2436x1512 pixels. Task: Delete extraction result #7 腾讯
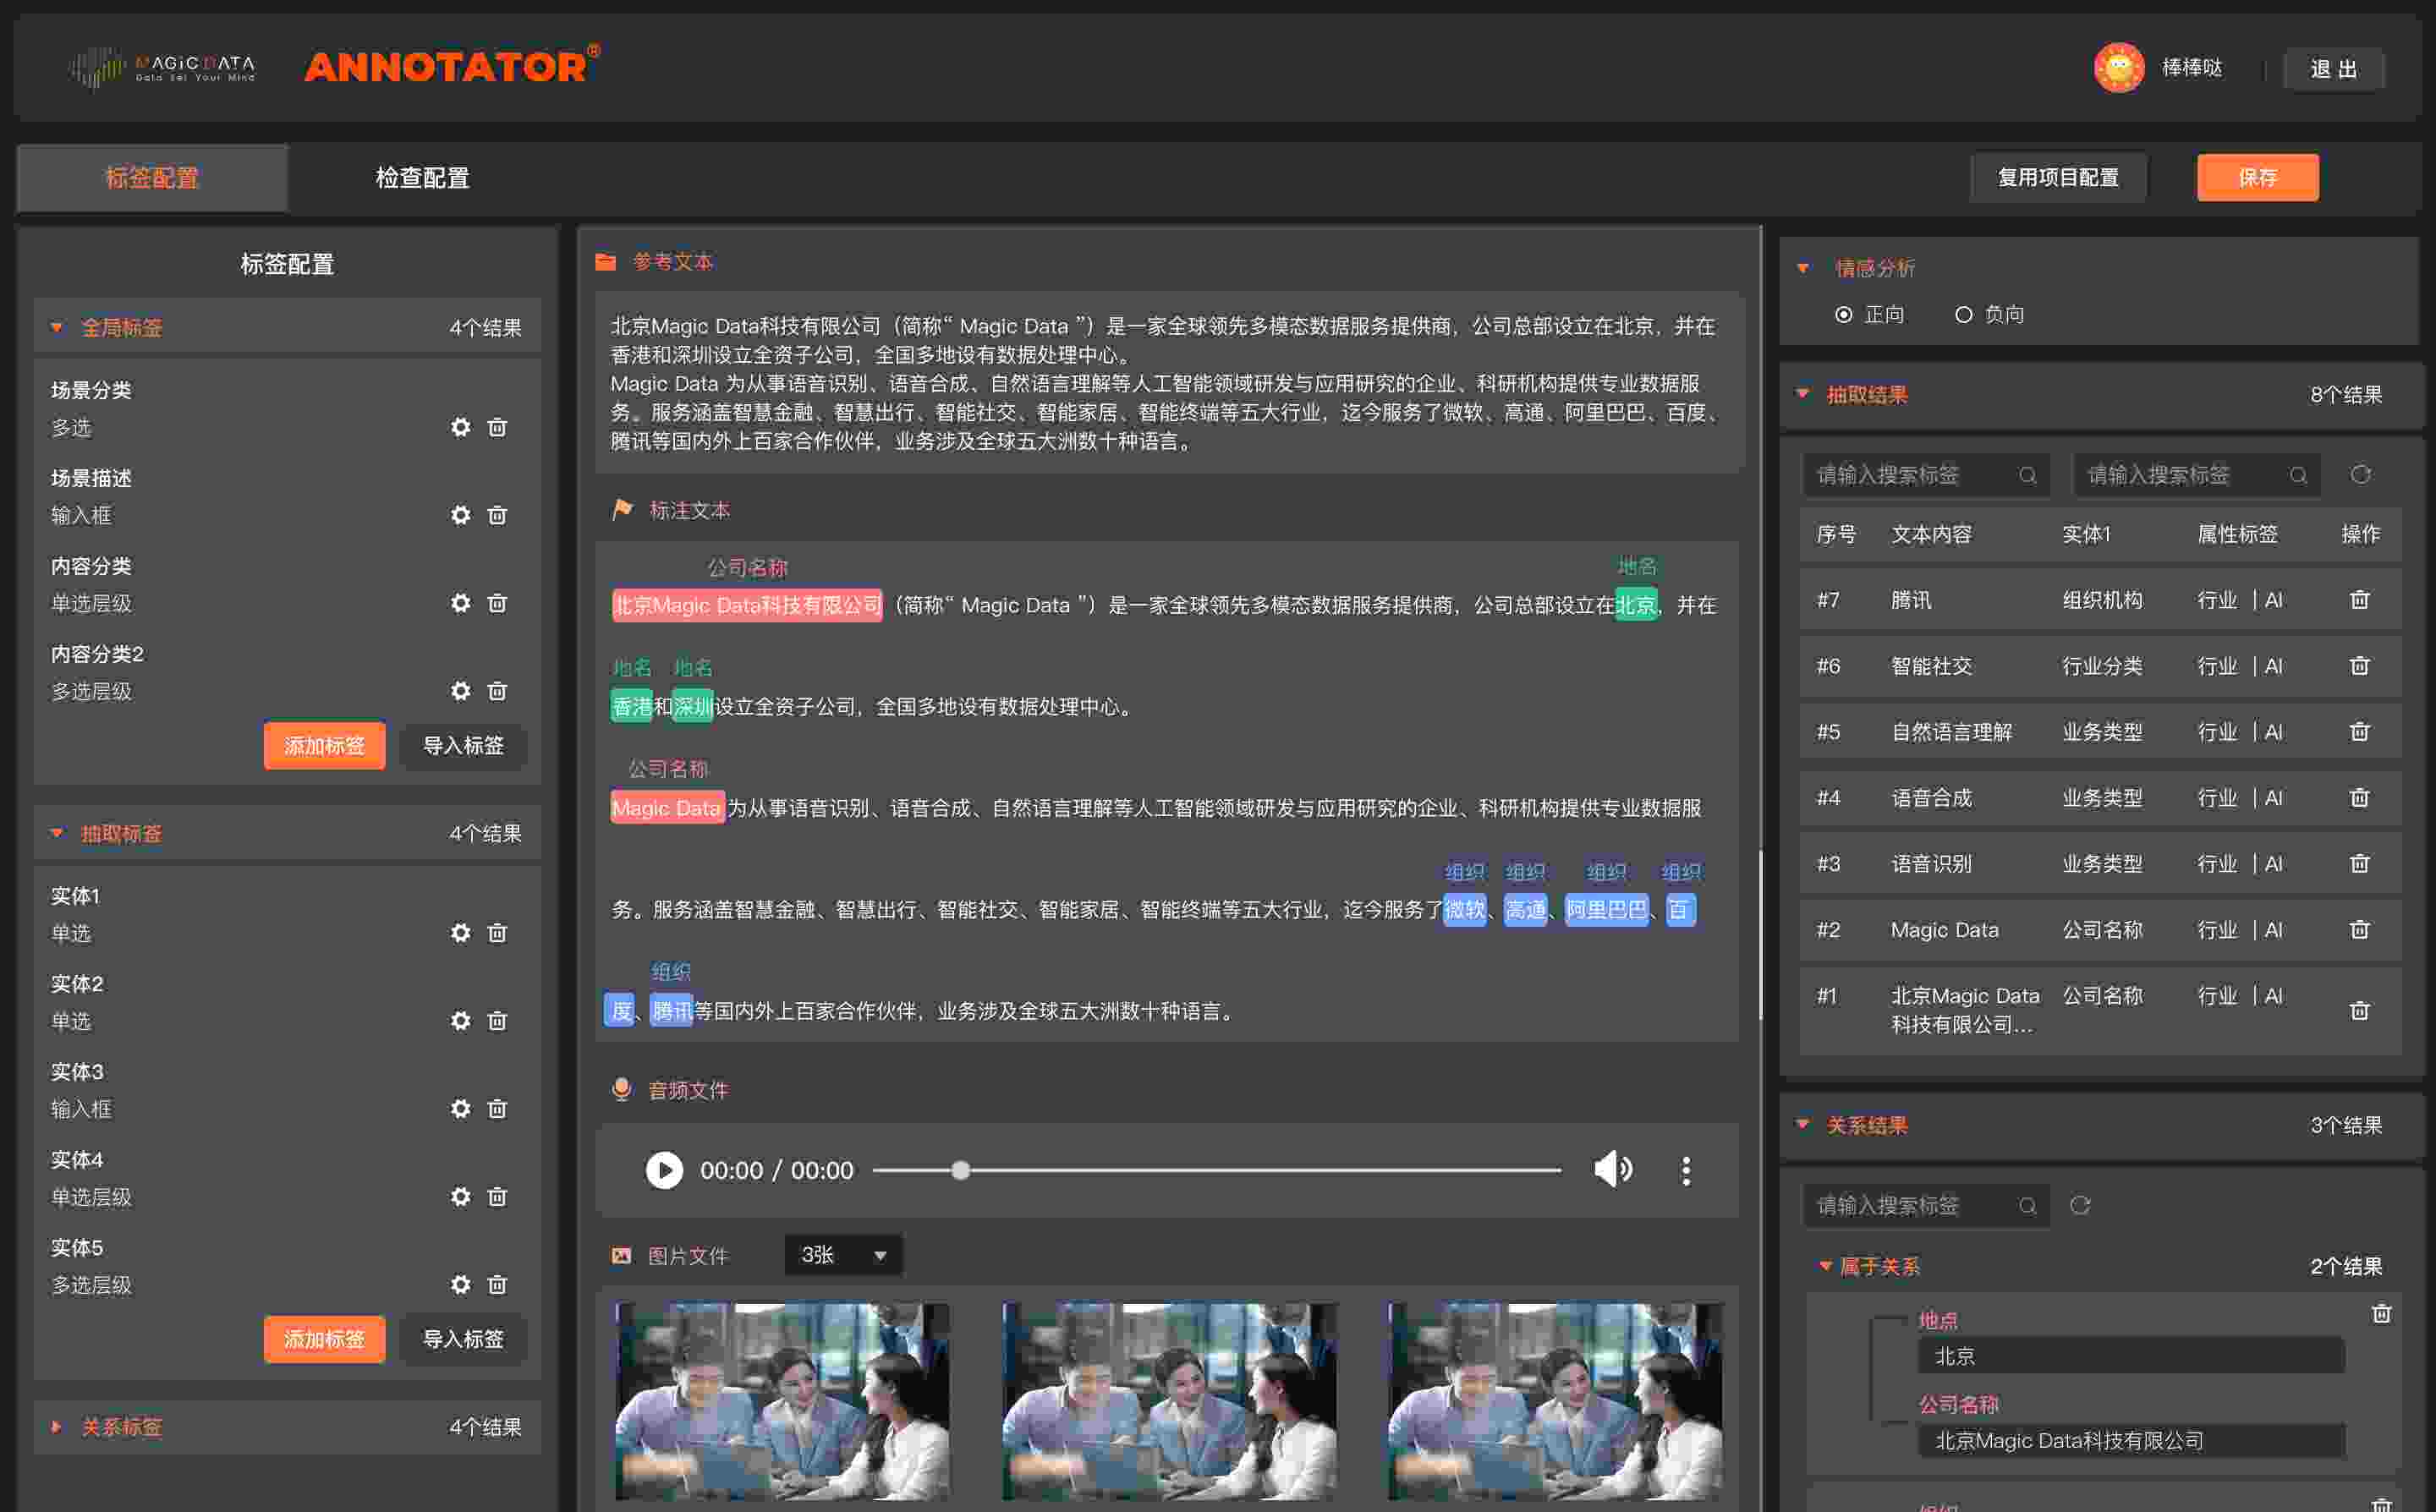pyautogui.click(x=2360, y=599)
